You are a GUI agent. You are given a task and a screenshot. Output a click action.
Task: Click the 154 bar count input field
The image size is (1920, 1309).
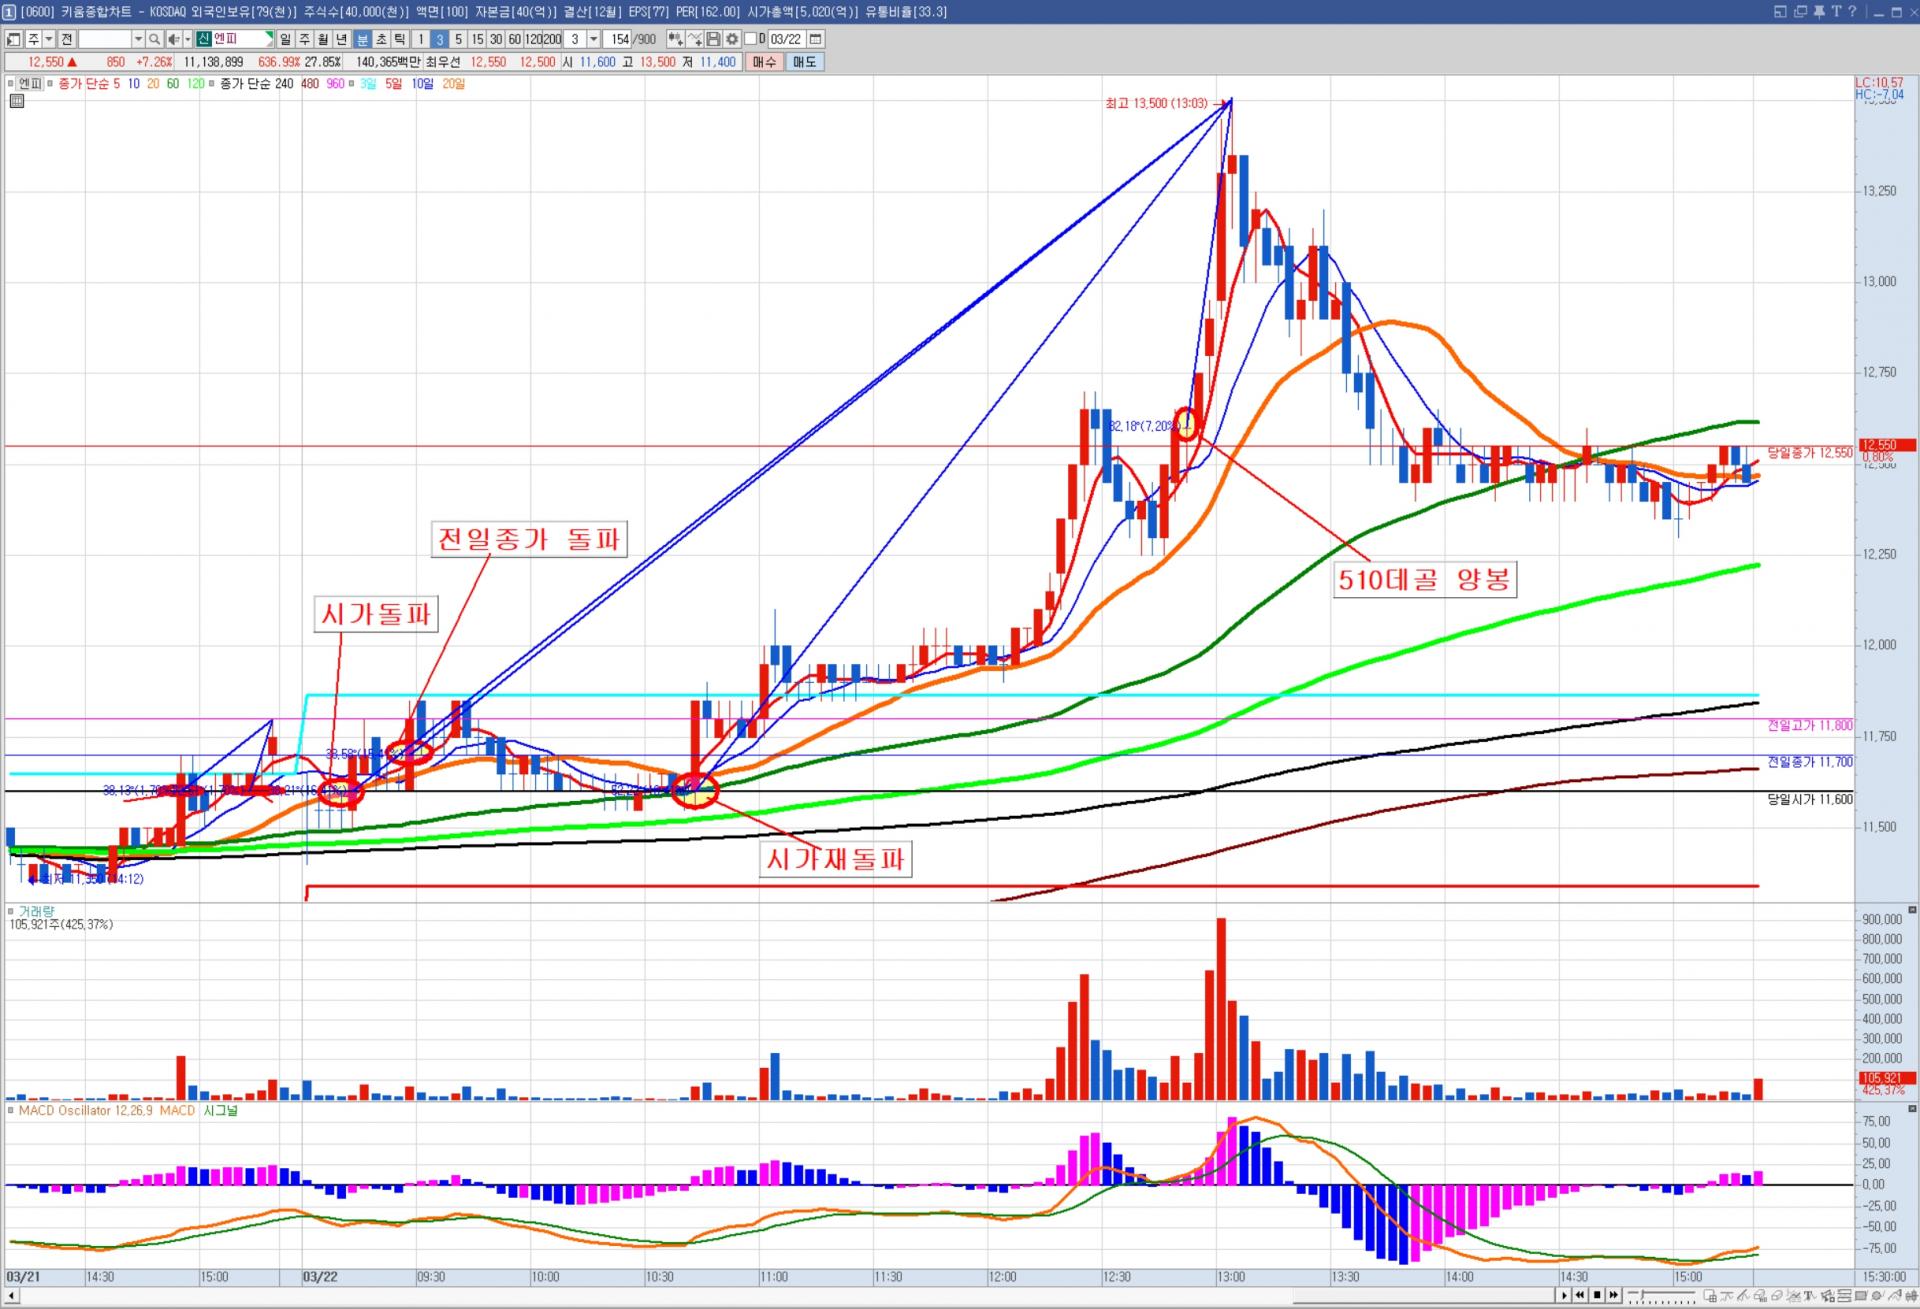(619, 39)
